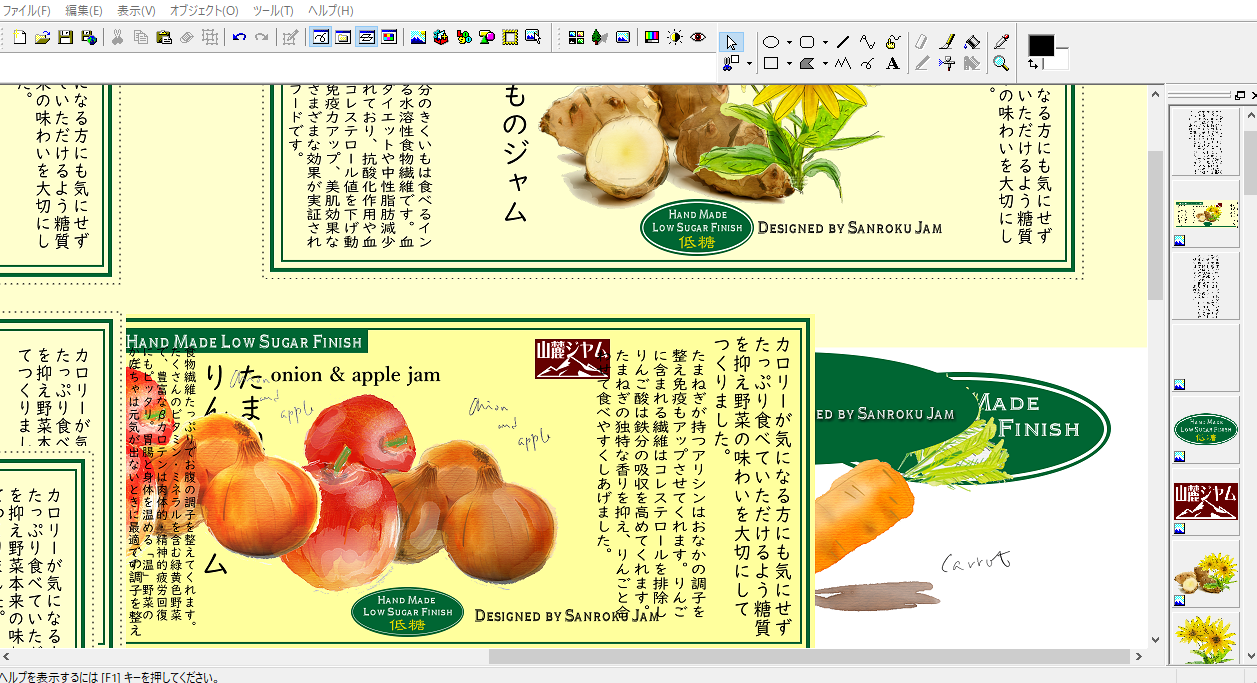
Task: Click the Red-eye correction eye icon
Action: pyautogui.click(x=698, y=38)
